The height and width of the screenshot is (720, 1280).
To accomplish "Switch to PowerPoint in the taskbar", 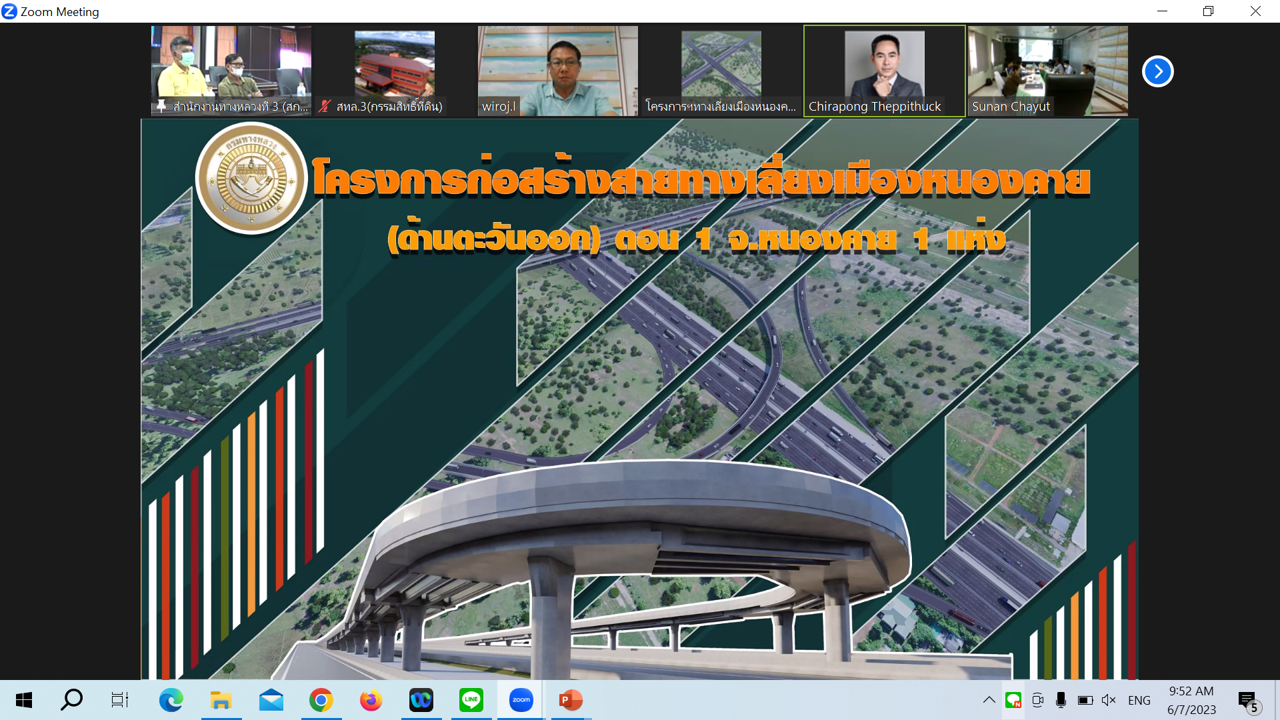I will click(571, 700).
